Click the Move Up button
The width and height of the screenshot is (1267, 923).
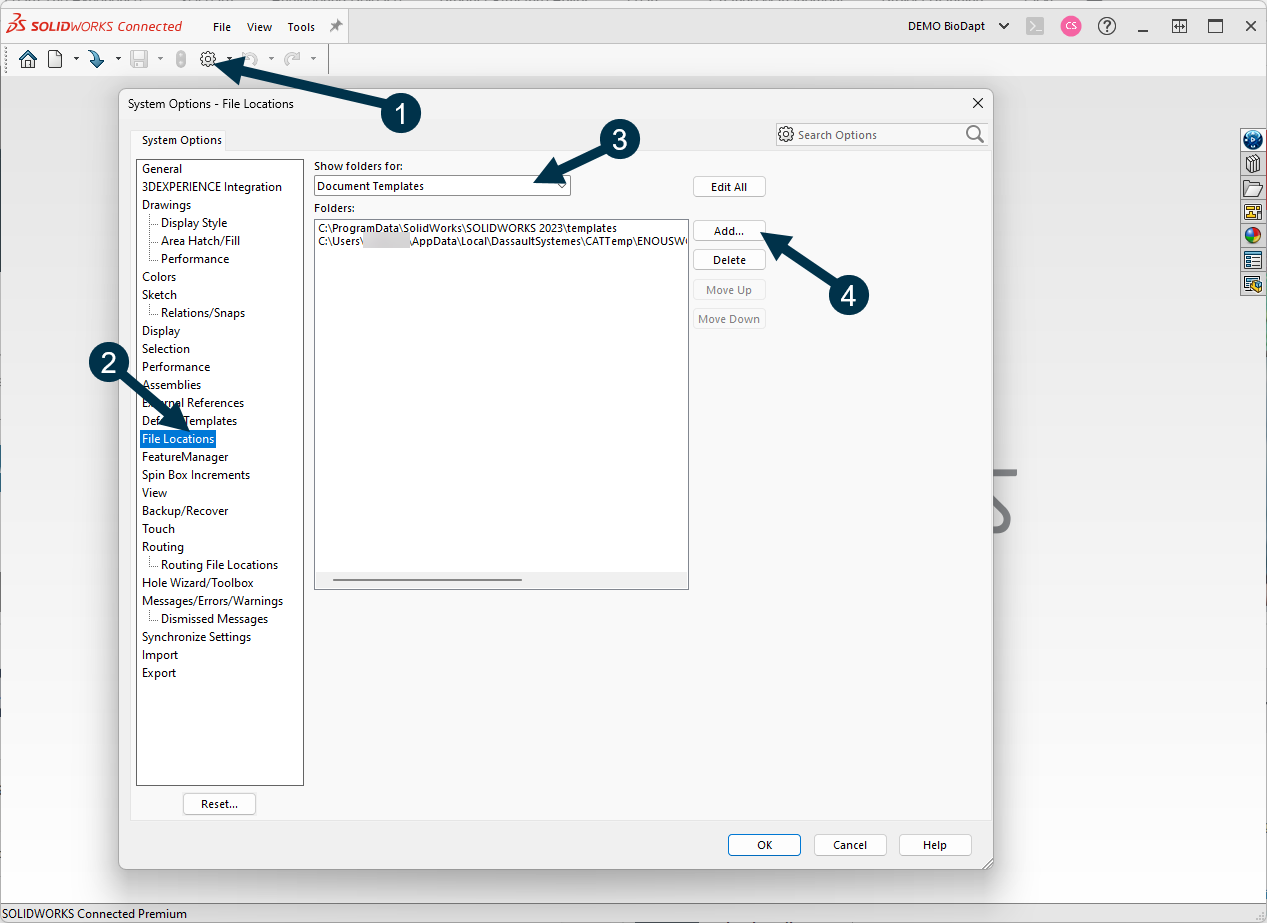[x=729, y=290]
